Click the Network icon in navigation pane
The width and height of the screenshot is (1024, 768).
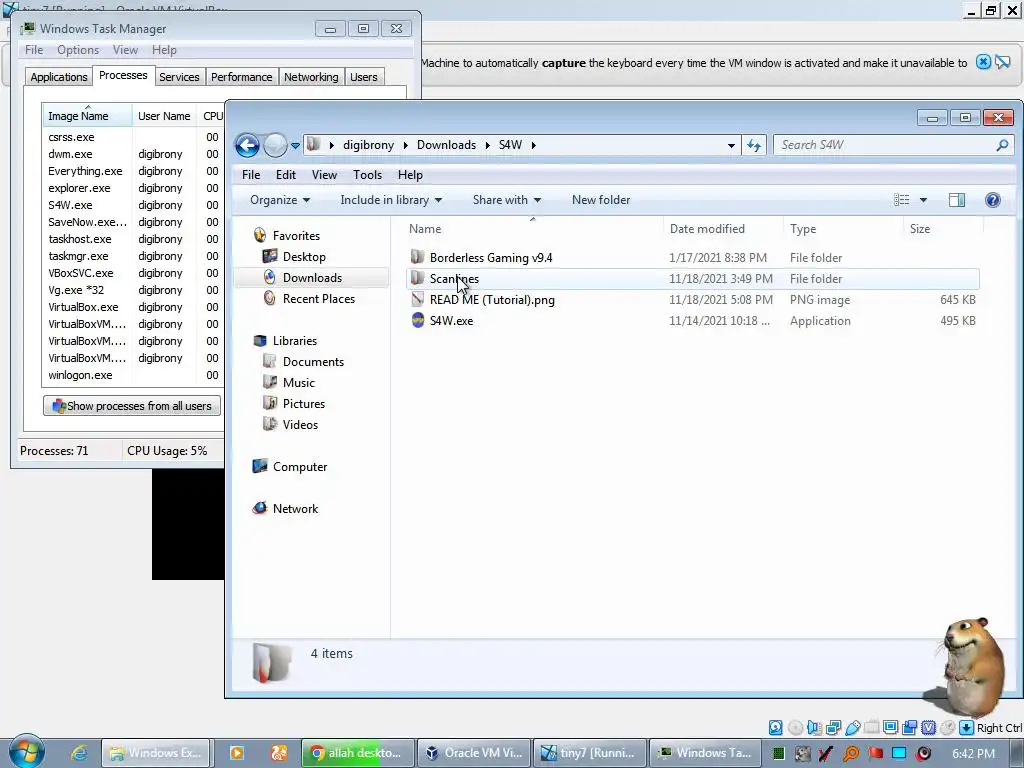[260, 508]
